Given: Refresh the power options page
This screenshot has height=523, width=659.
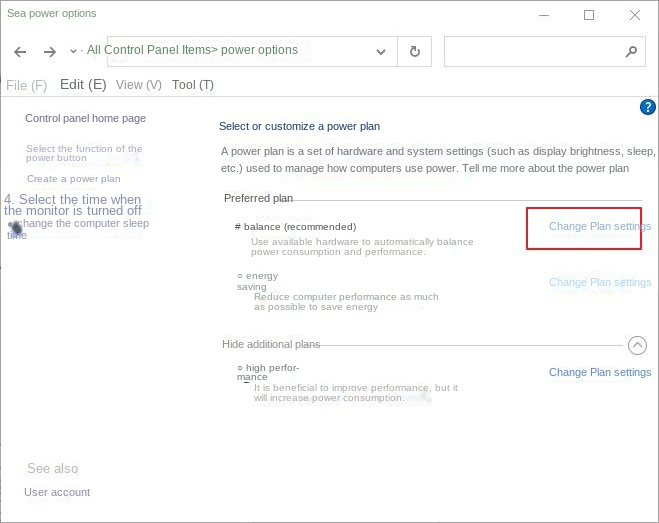Looking at the screenshot, I should [415, 51].
